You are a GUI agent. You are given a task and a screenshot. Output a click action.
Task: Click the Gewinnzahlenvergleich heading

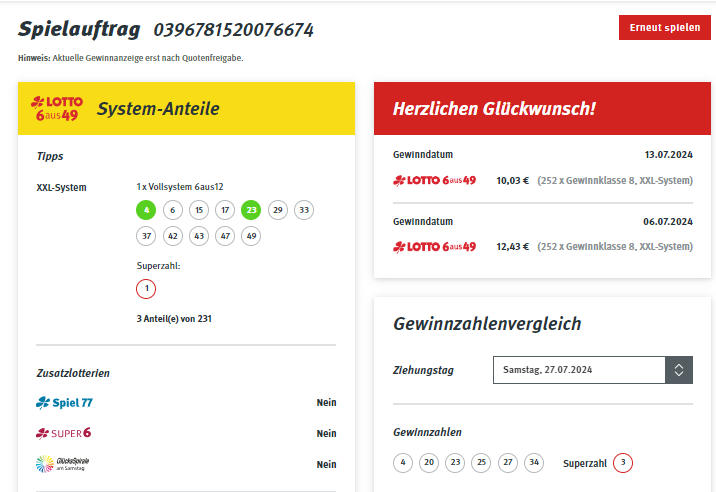coord(487,324)
